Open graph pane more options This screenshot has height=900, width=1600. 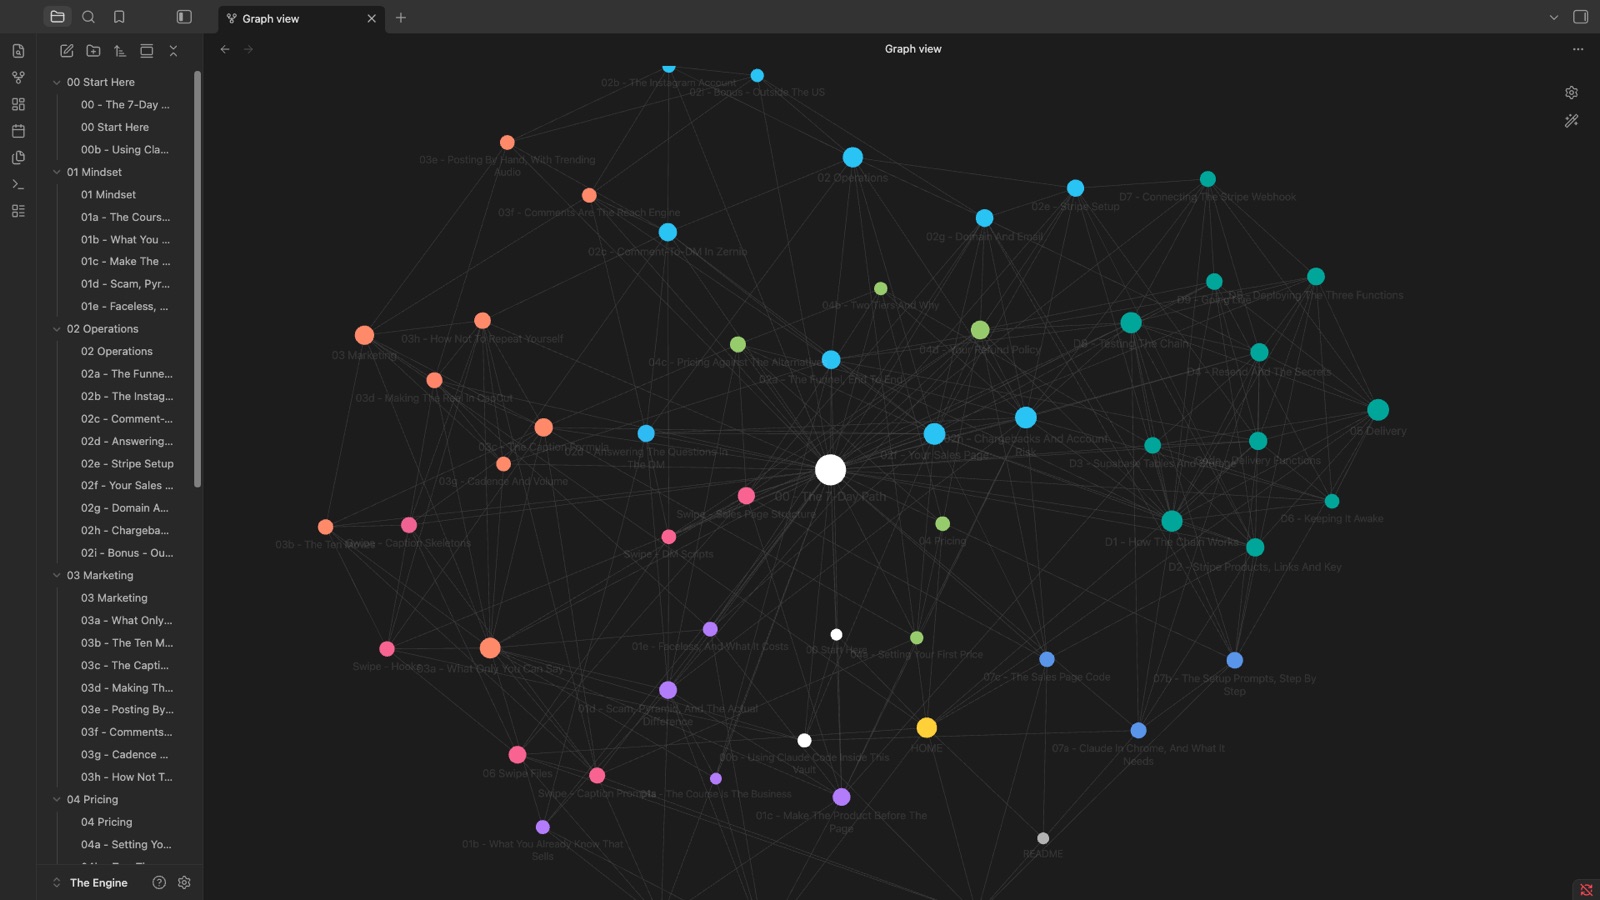1578,49
